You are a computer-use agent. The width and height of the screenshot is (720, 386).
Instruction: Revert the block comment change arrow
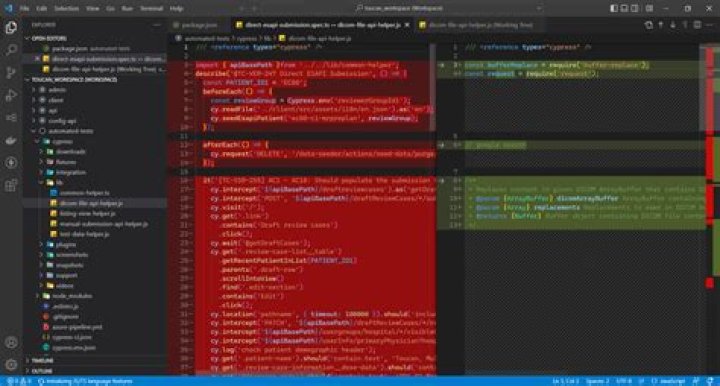pyautogui.click(x=441, y=180)
